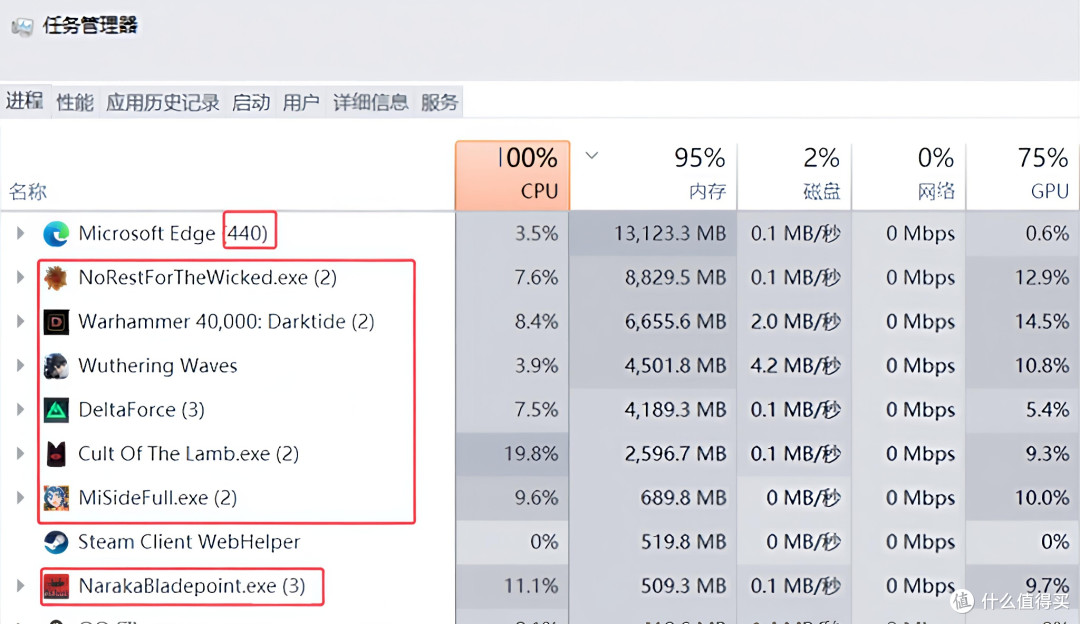Image resolution: width=1080 pixels, height=624 pixels.
Task: Sort processes by CPU column header
Action: click(x=512, y=176)
